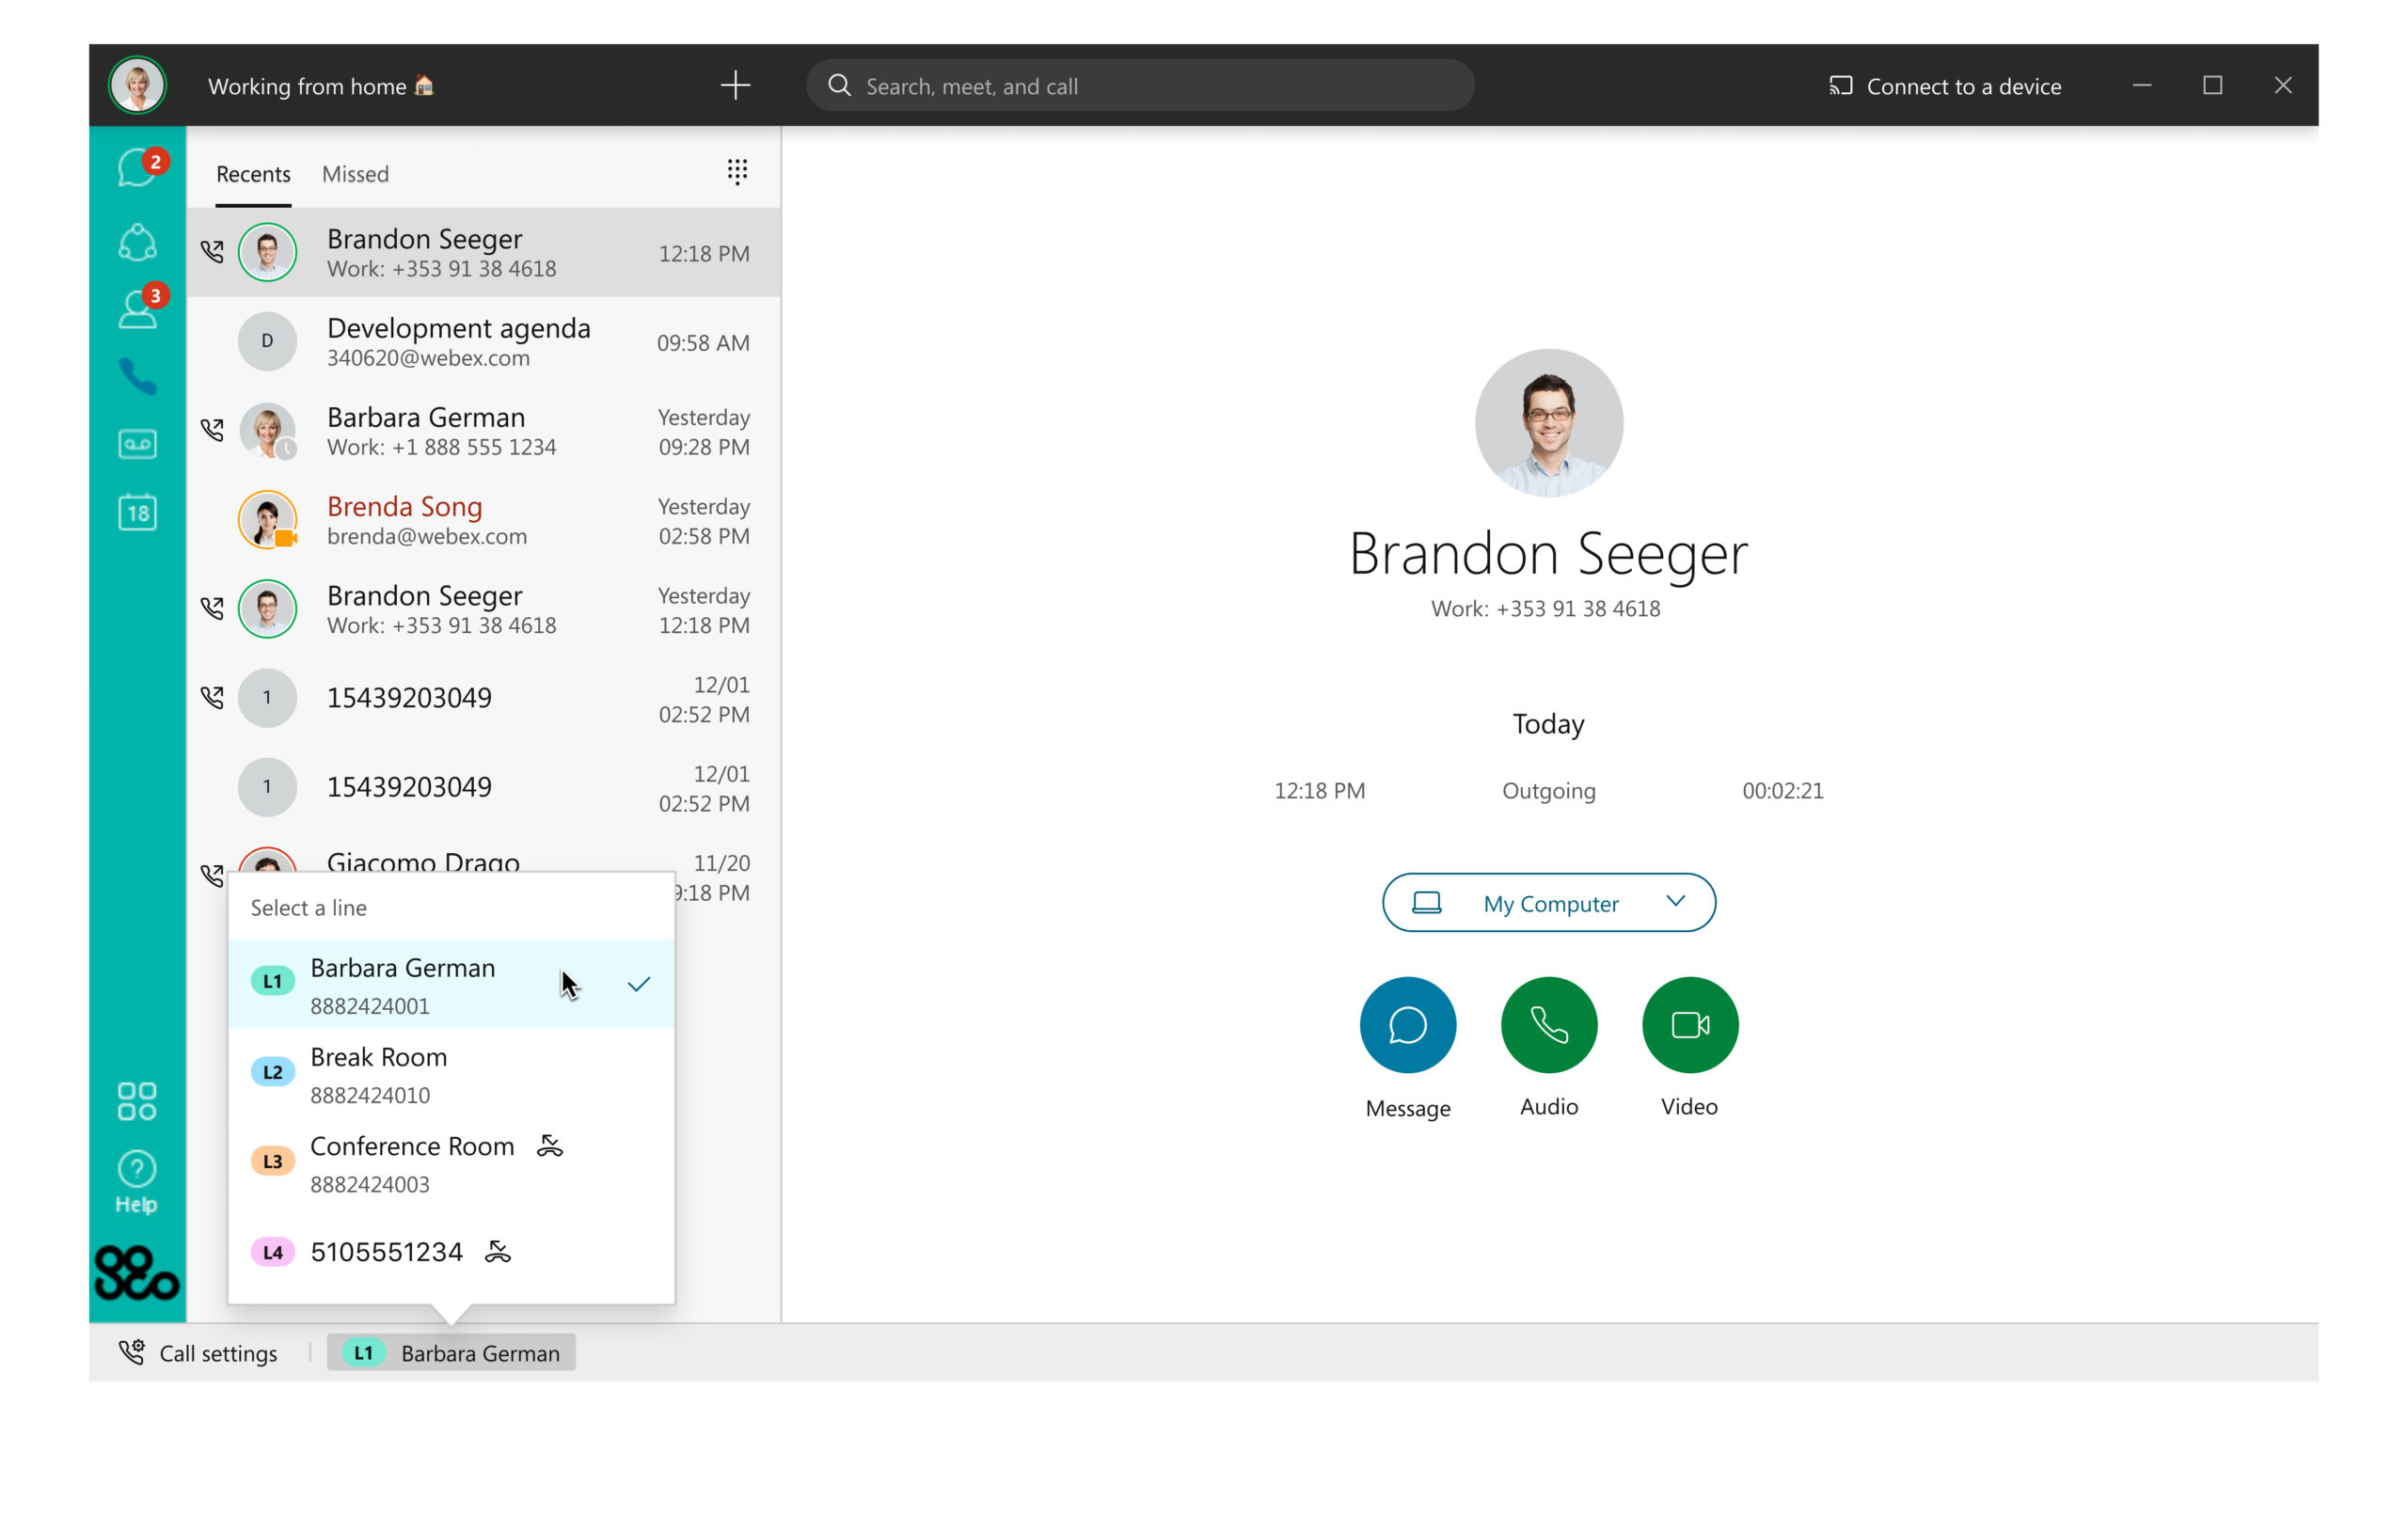Image resolution: width=2408 pixels, height=1516 pixels.
Task: Open the Calling panel
Action: [137, 377]
